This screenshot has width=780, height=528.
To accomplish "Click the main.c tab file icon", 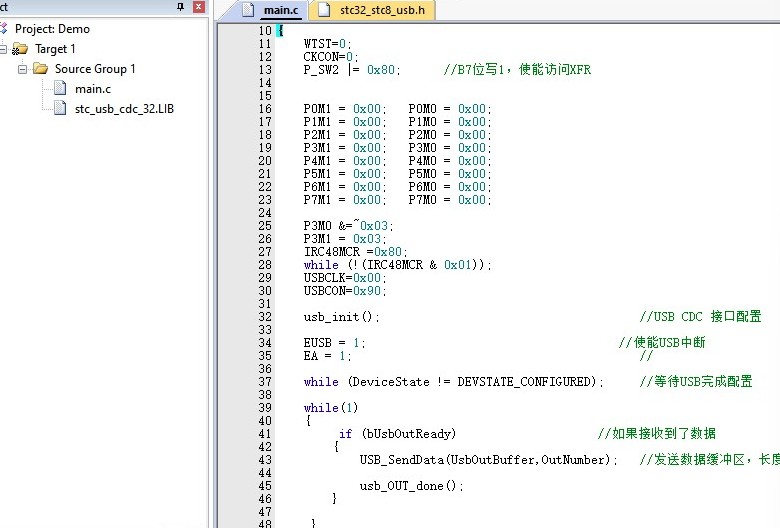I will tap(248, 10).
